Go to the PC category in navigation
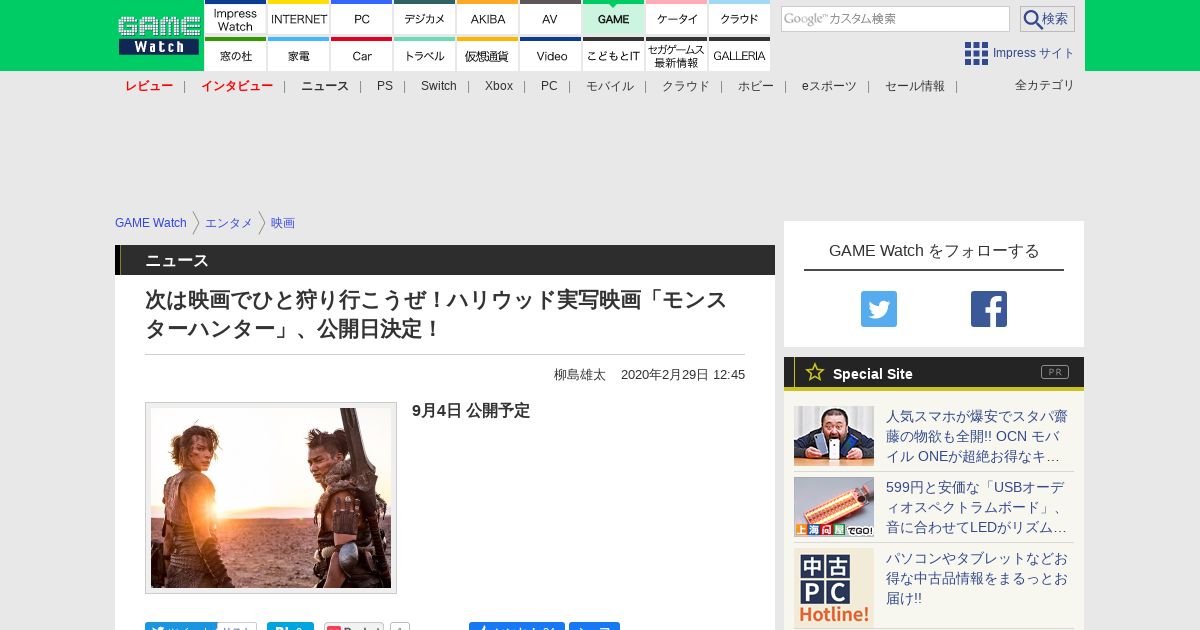Screen dimensions: 1200x630 click(549, 86)
